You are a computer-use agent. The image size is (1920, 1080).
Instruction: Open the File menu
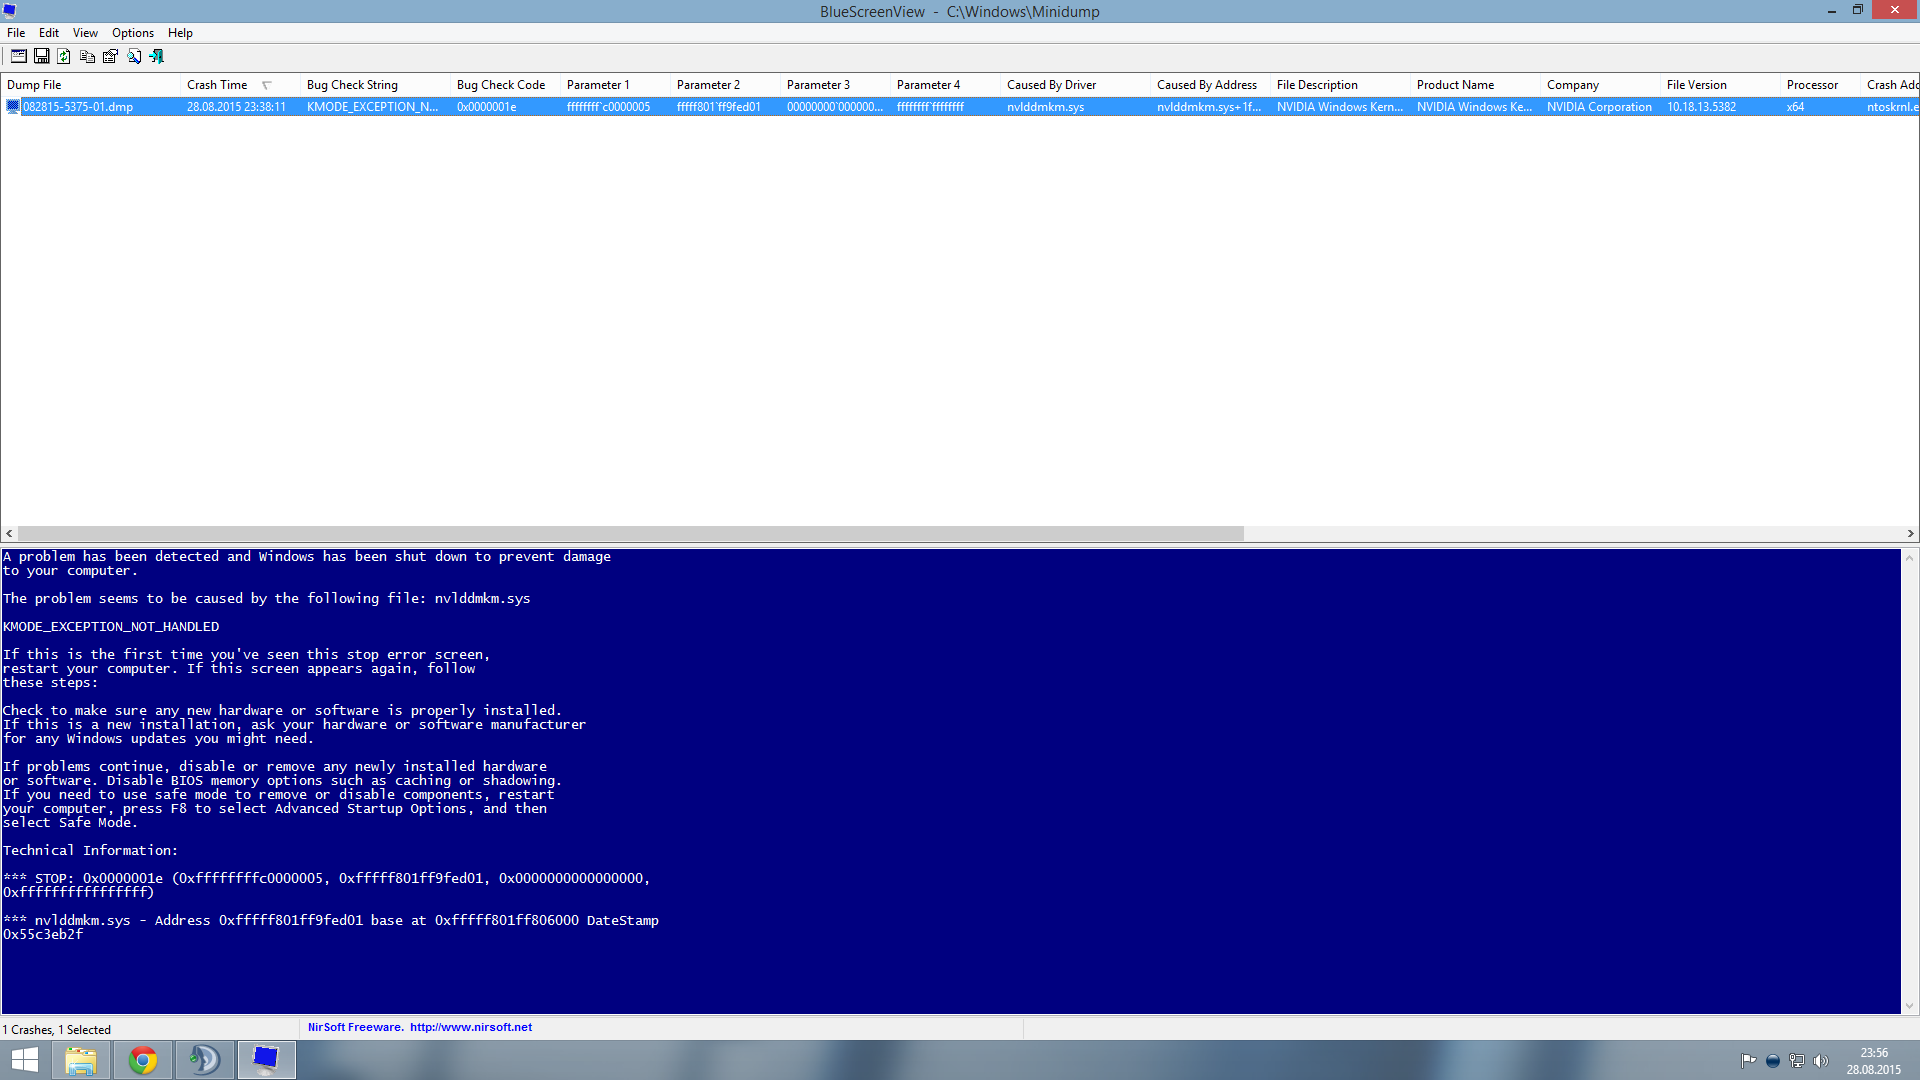tap(16, 33)
